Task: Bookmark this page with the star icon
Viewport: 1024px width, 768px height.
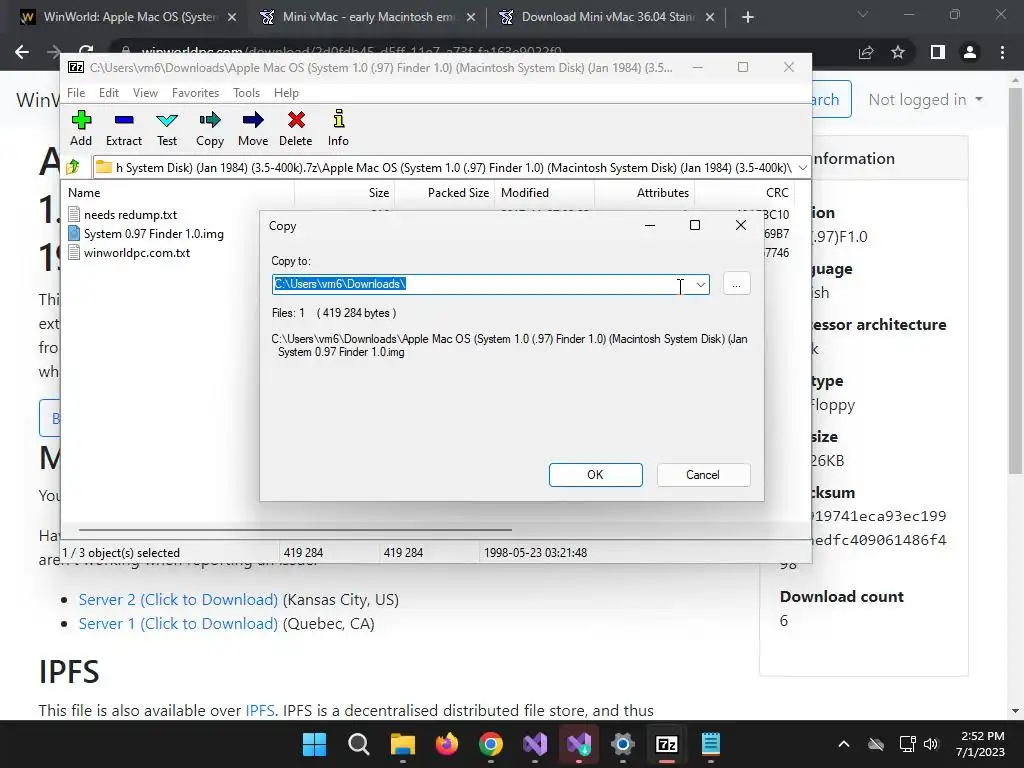Action: (x=898, y=52)
